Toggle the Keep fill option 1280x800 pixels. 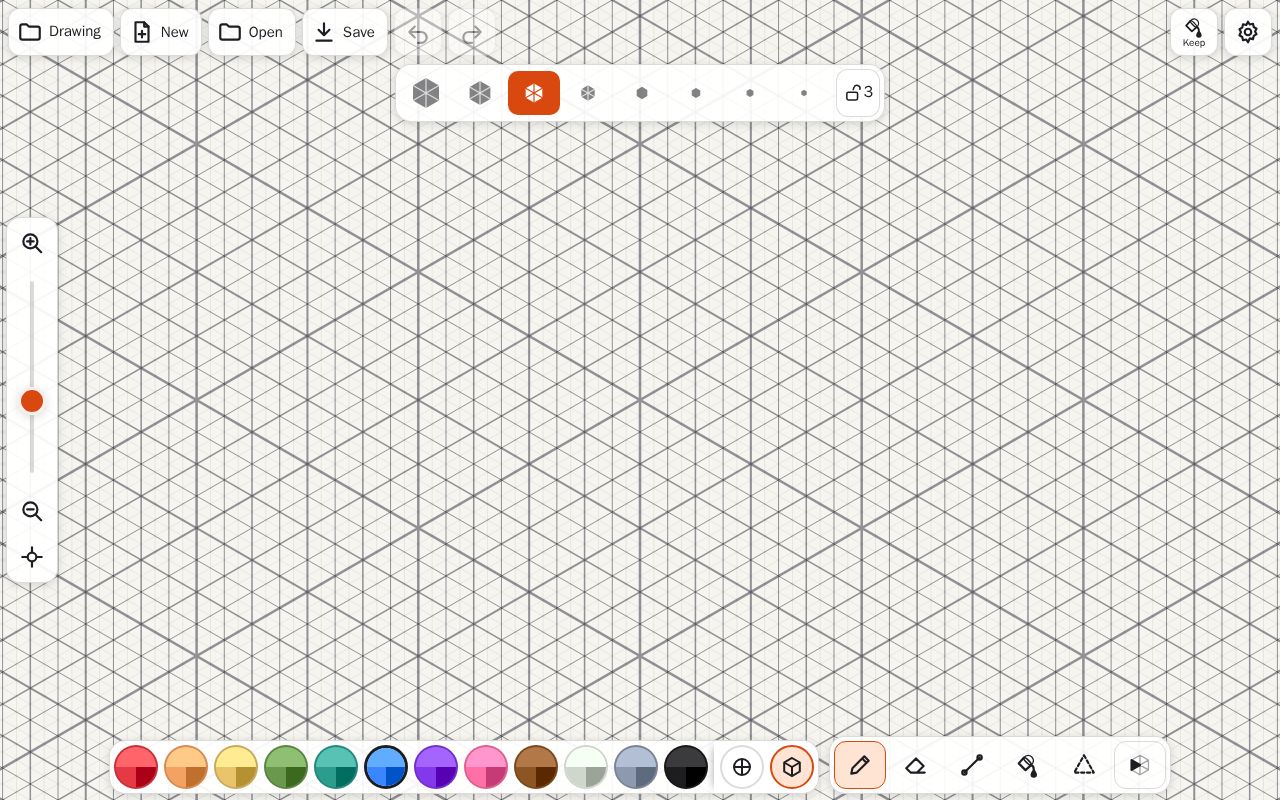(x=1194, y=32)
